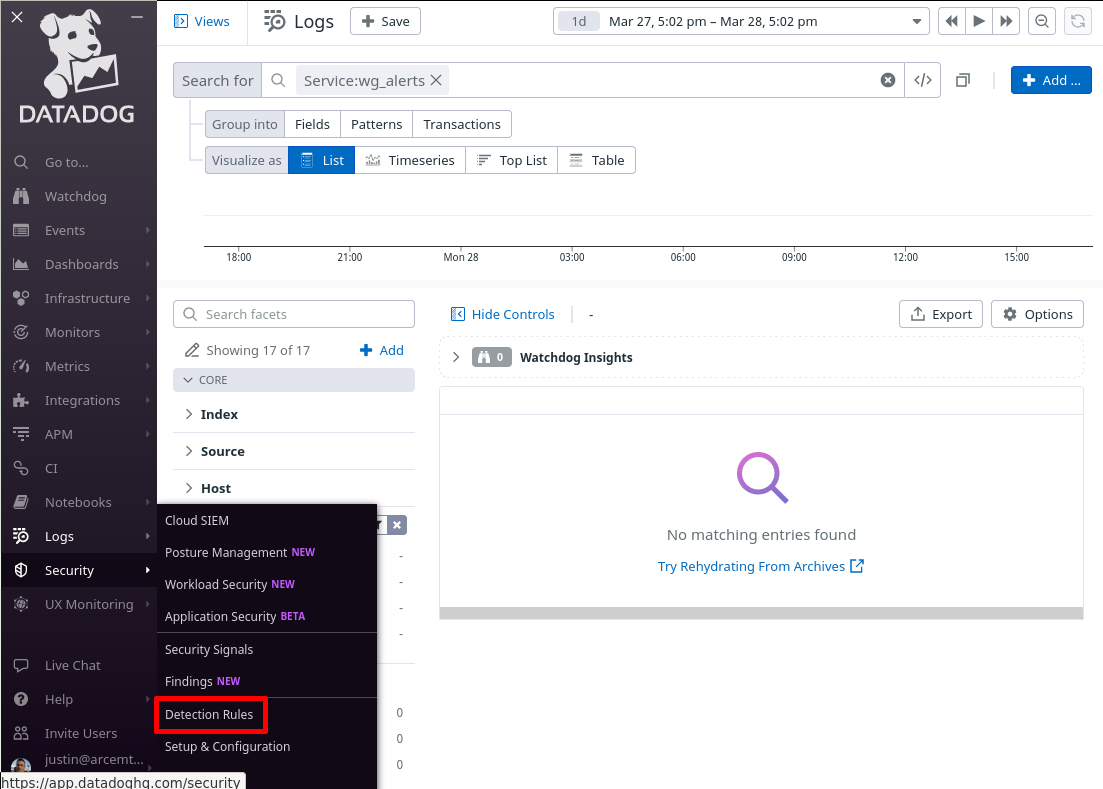
Task: Click the copy query icon
Action: pos(963,80)
